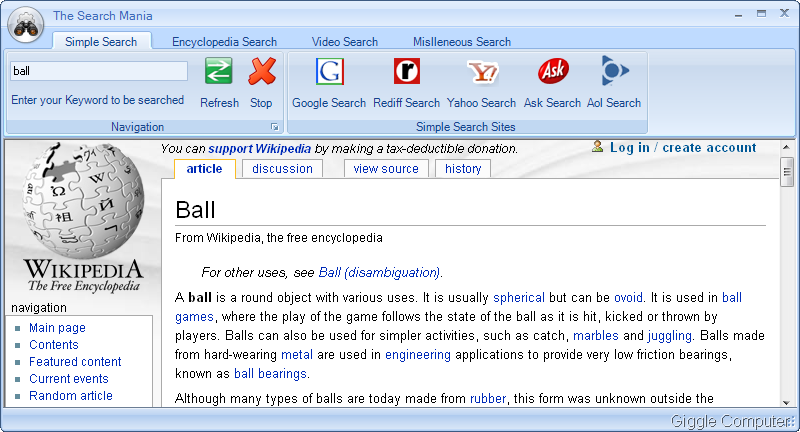Go to Wikipedia Main page
Image resolution: width=800 pixels, height=432 pixels.
click(x=57, y=328)
